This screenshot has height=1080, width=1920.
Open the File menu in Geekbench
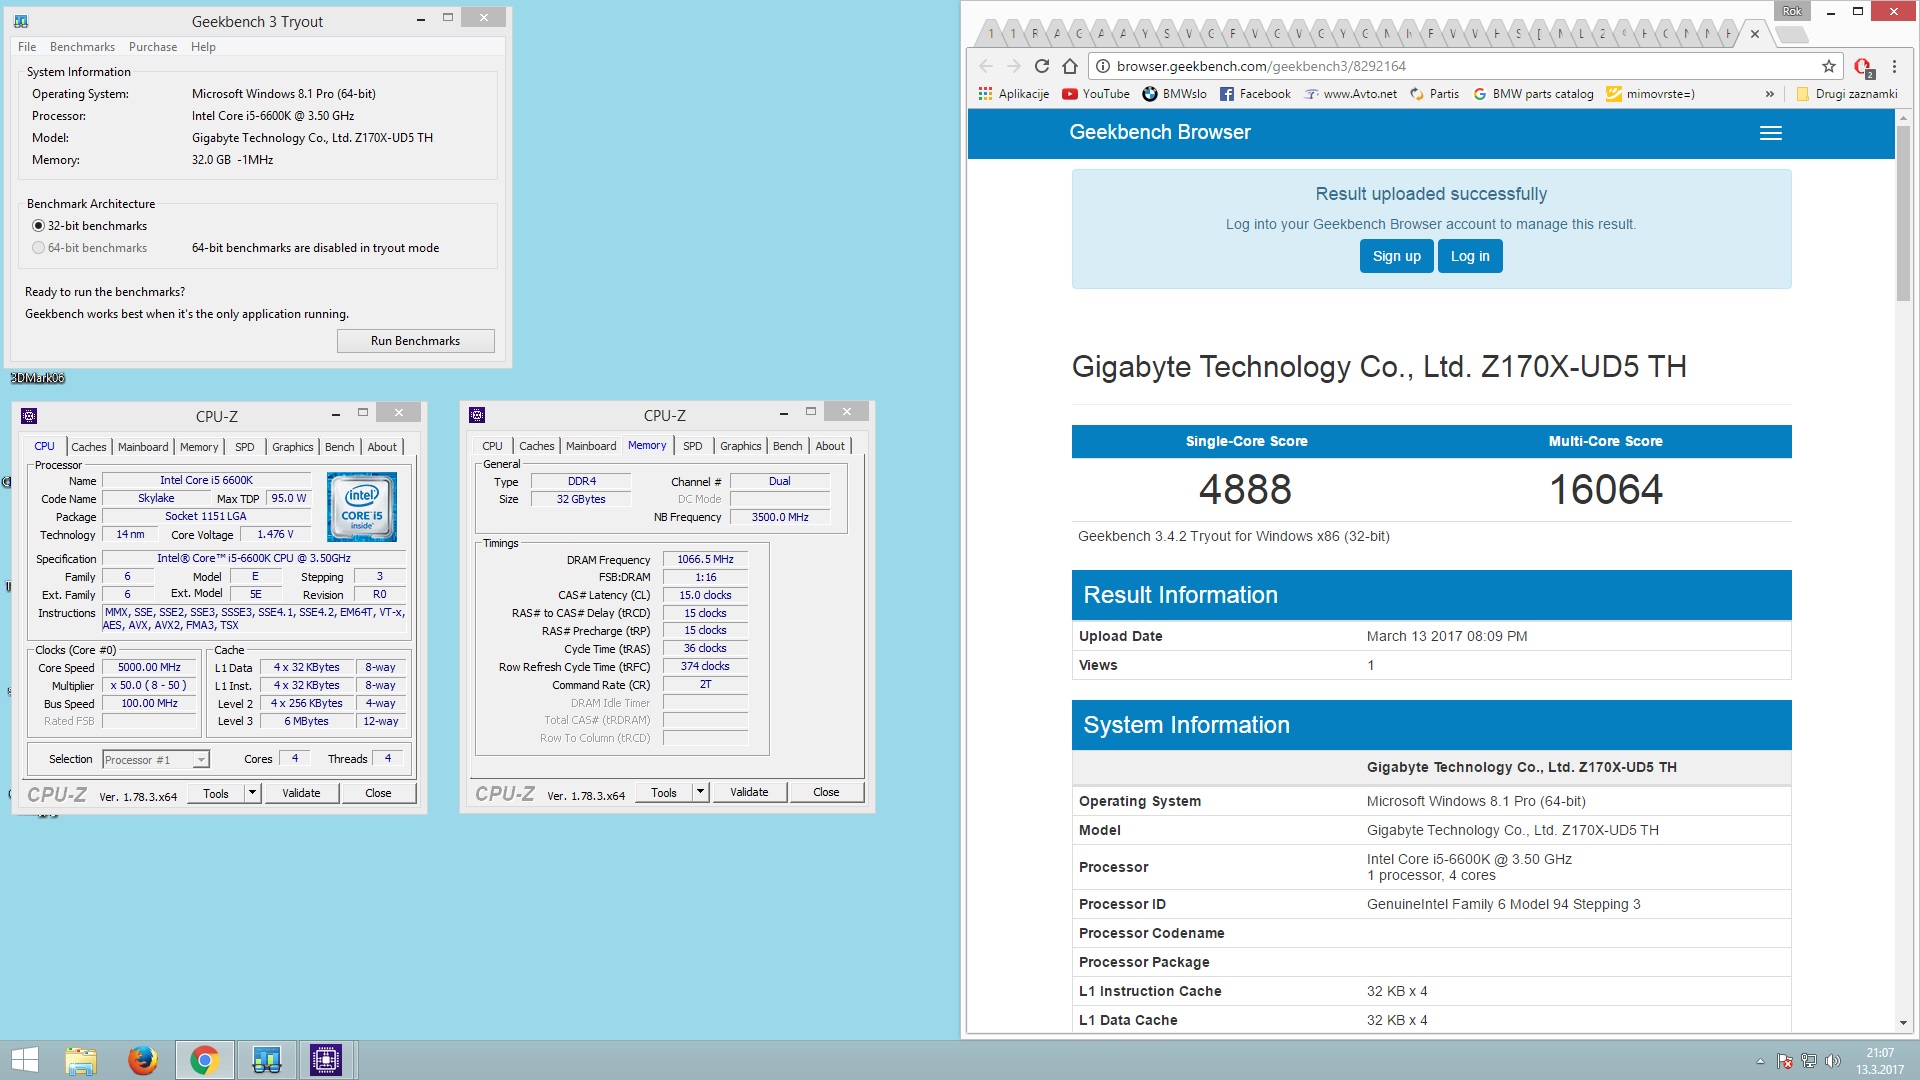coord(27,47)
